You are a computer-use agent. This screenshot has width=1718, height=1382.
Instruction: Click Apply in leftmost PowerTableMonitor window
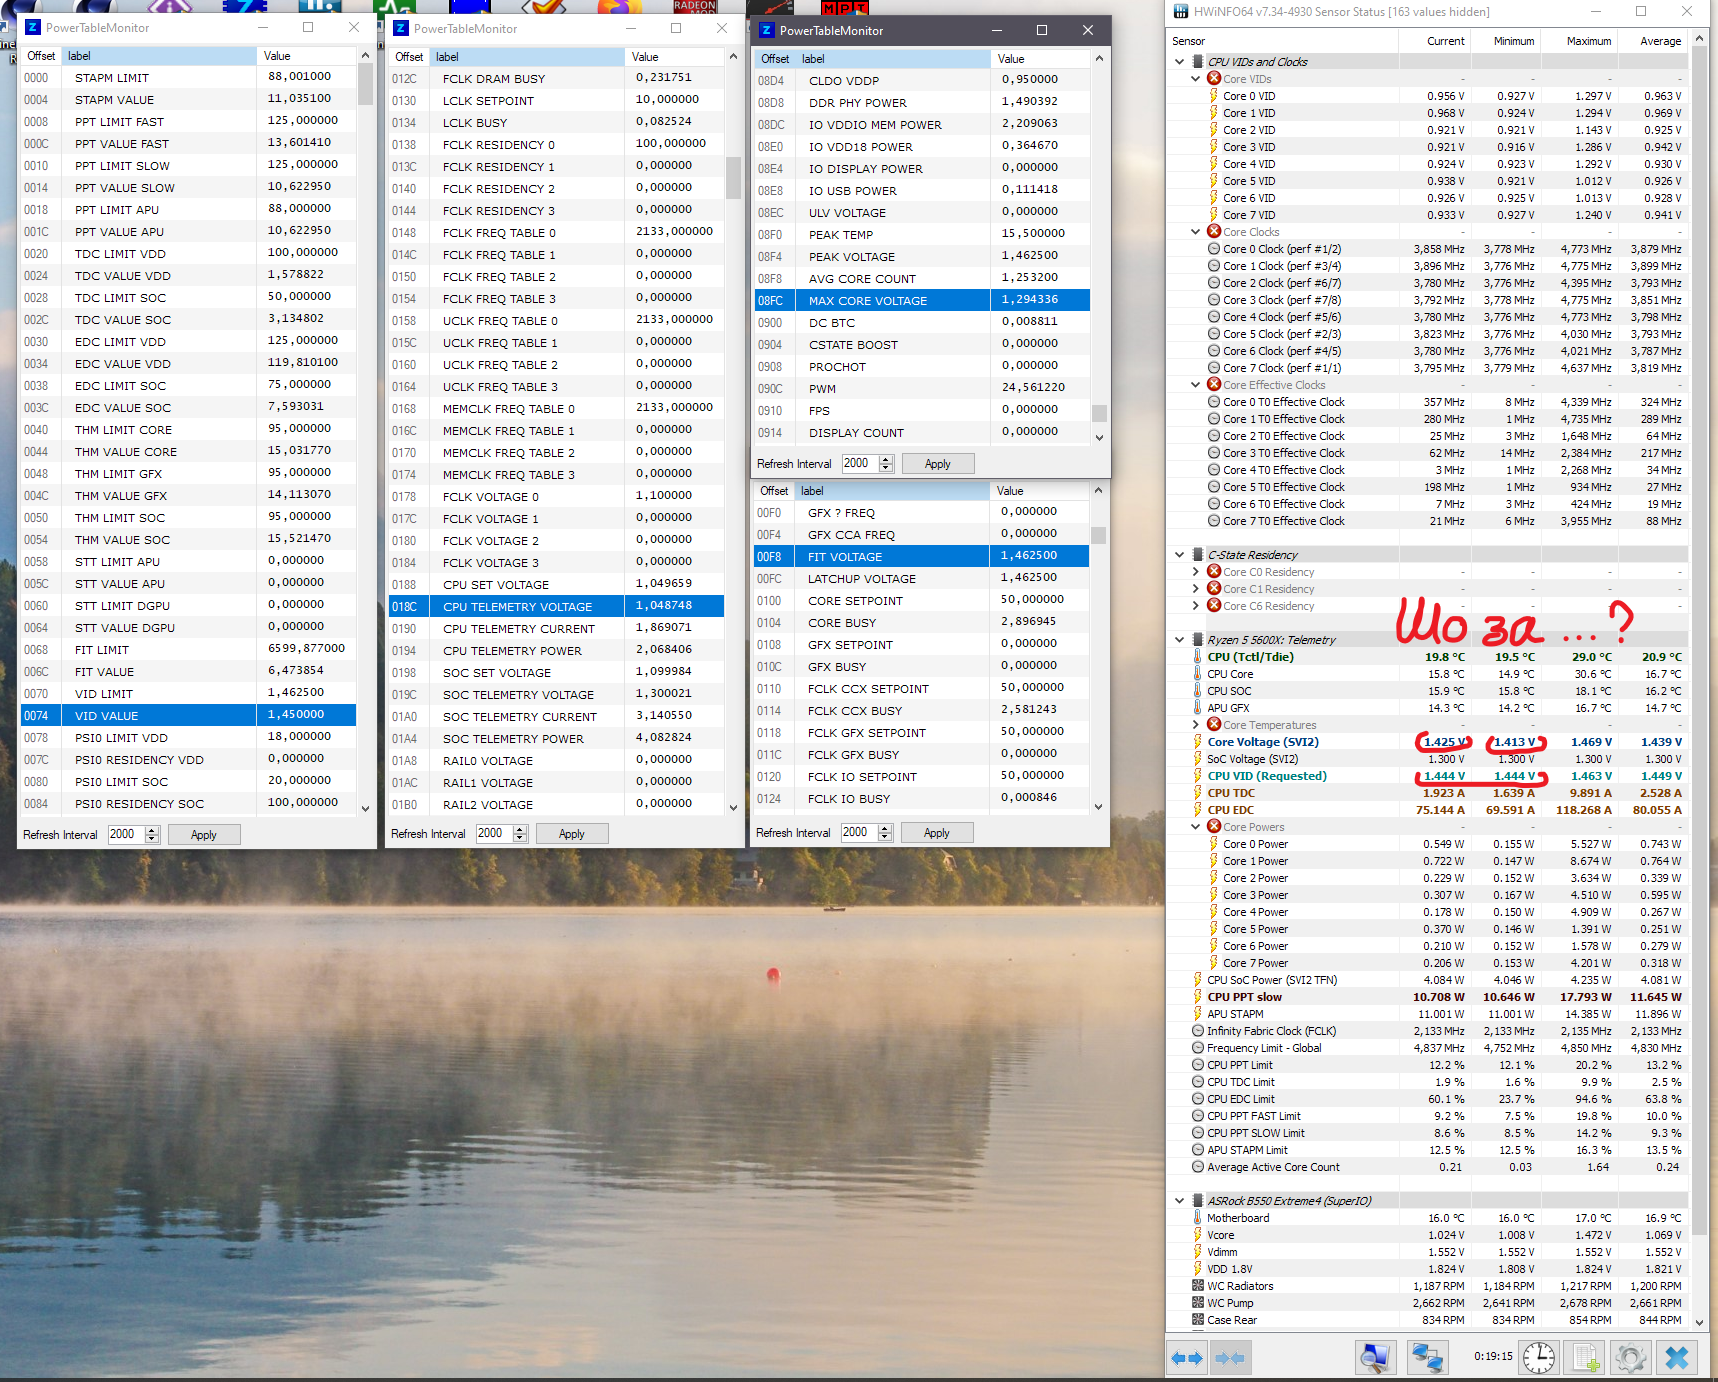[x=204, y=835]
